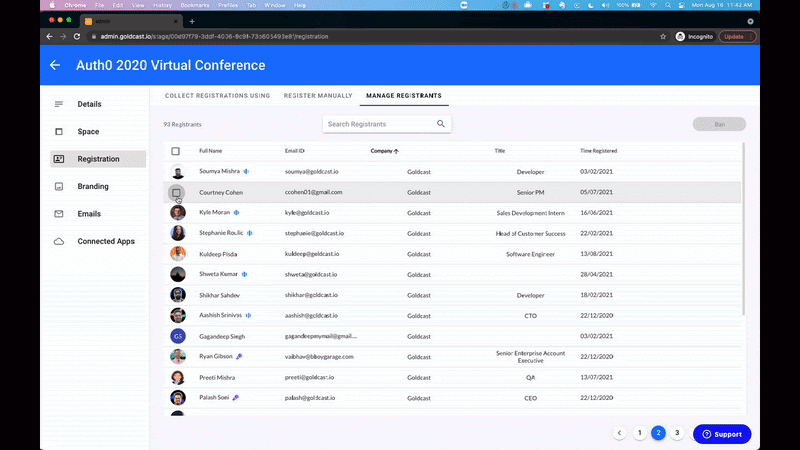Click email ccohen01@gmail.com

click(x=313, y=192)
